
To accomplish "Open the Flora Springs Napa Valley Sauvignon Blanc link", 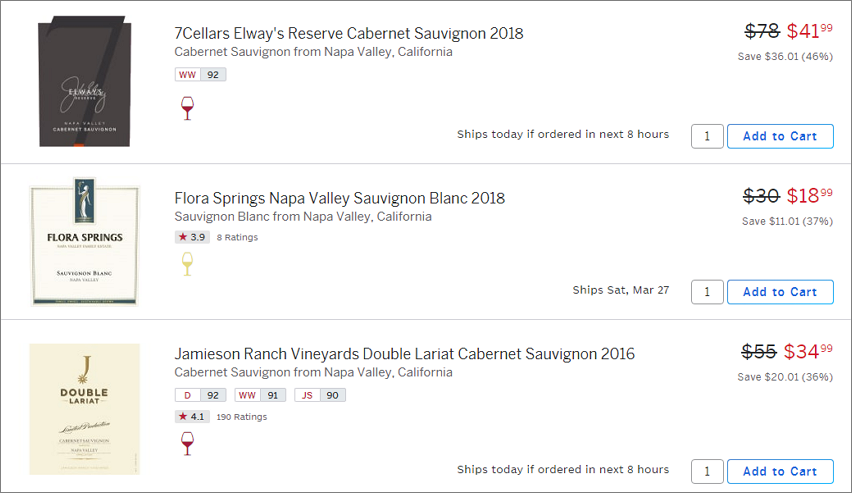I will point(340,198).
